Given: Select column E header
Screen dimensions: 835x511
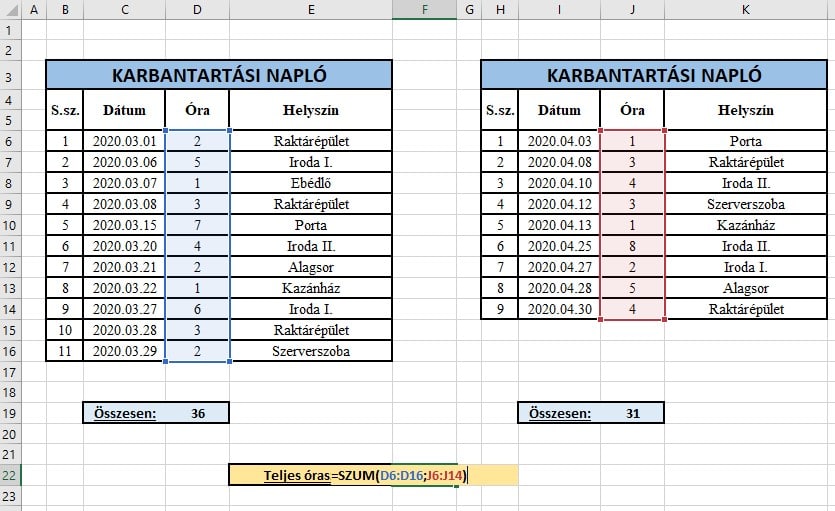Looking at the screenshot, I should coord(311,10).
